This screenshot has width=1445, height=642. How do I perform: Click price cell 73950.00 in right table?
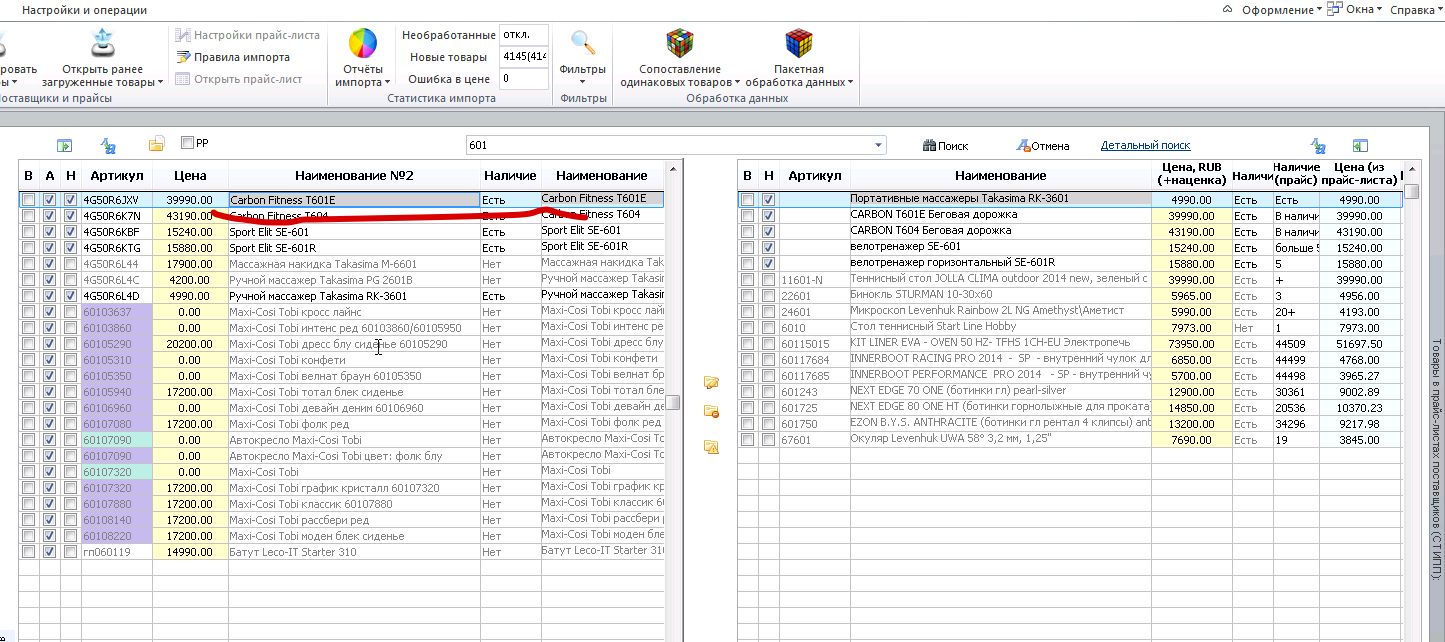coord(1190,344)
